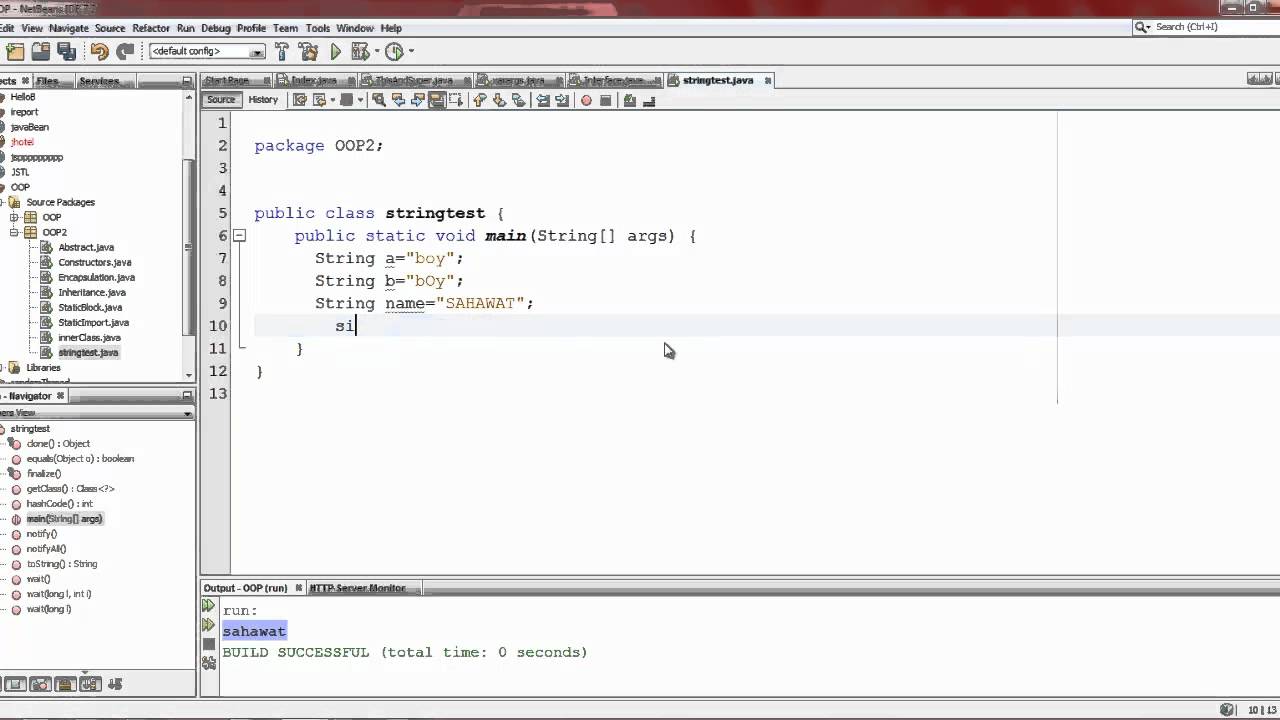Click the Clean and Build icon

click(308, 51)
